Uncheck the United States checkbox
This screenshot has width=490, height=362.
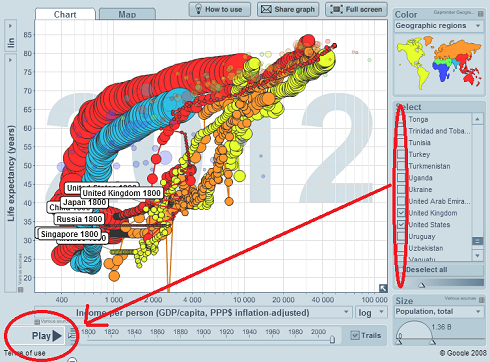(401, 225)
